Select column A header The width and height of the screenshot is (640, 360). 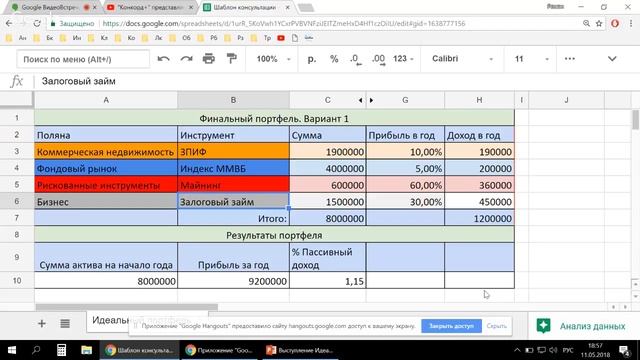pos(106,100)
